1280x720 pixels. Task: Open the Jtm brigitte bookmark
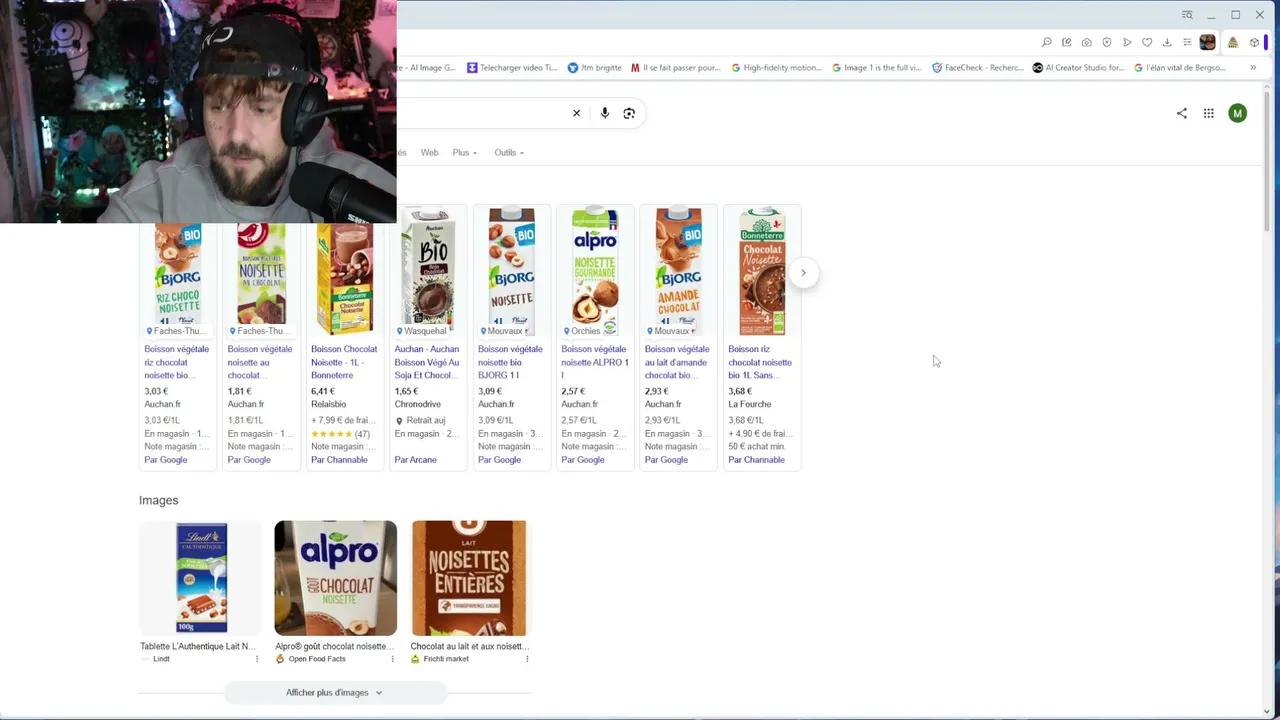pyautogui.click(x=594, y=68)
